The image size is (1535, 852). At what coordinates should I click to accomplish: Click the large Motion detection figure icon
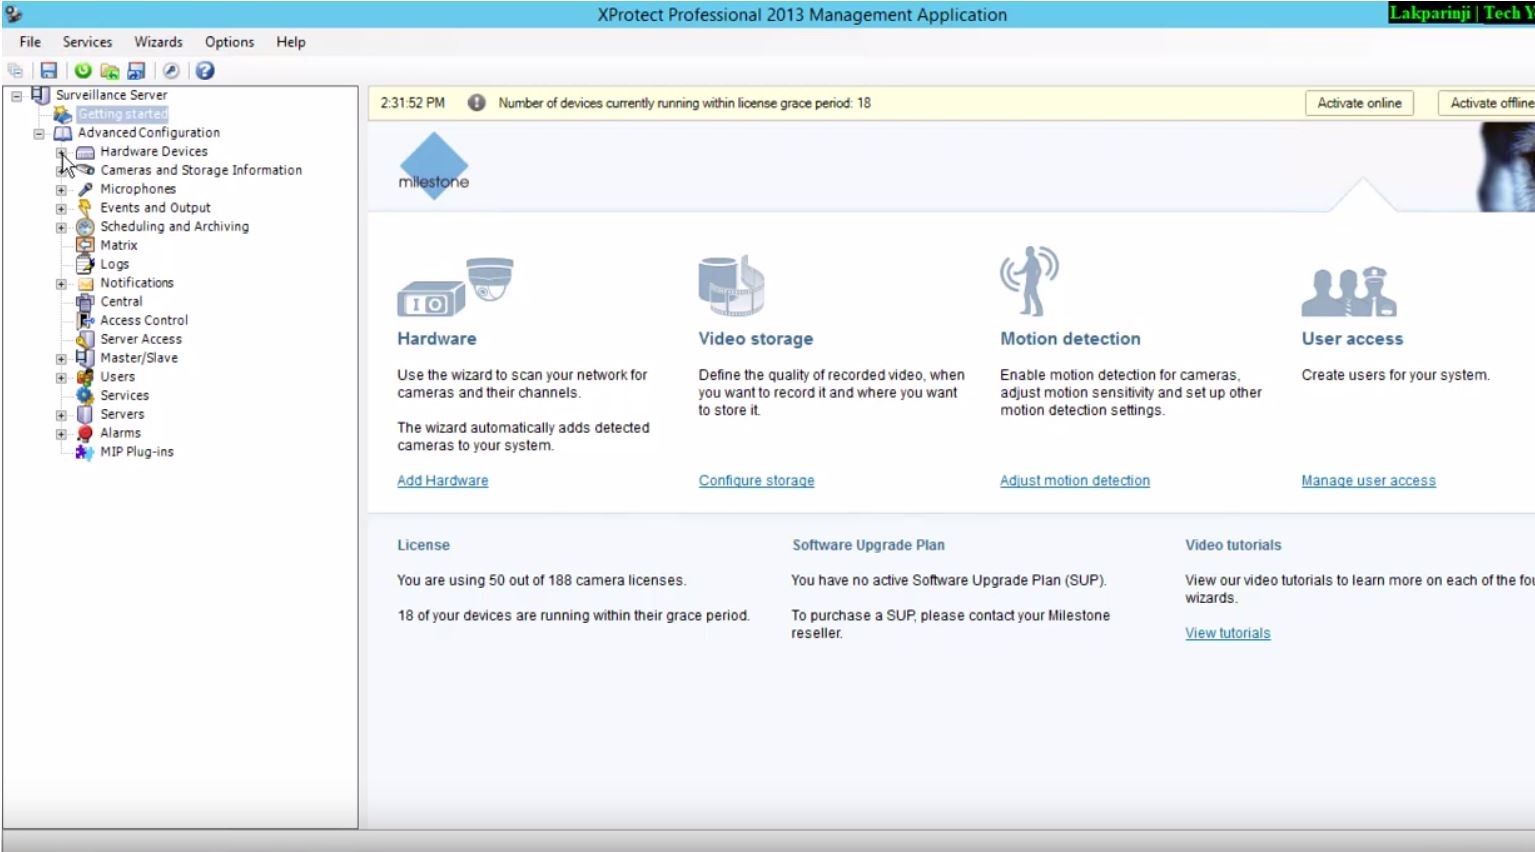tap(1029, 281)
